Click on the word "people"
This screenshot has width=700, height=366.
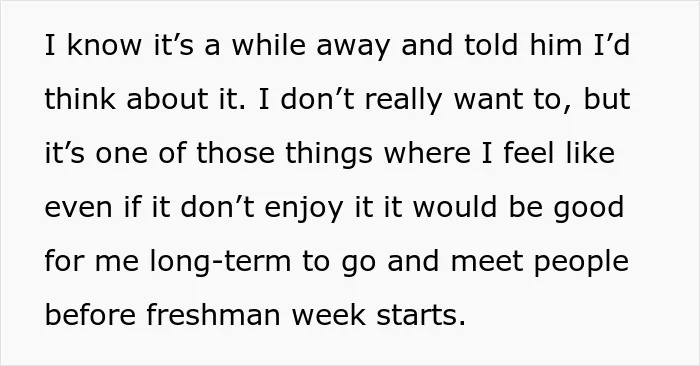pos(581,263)
